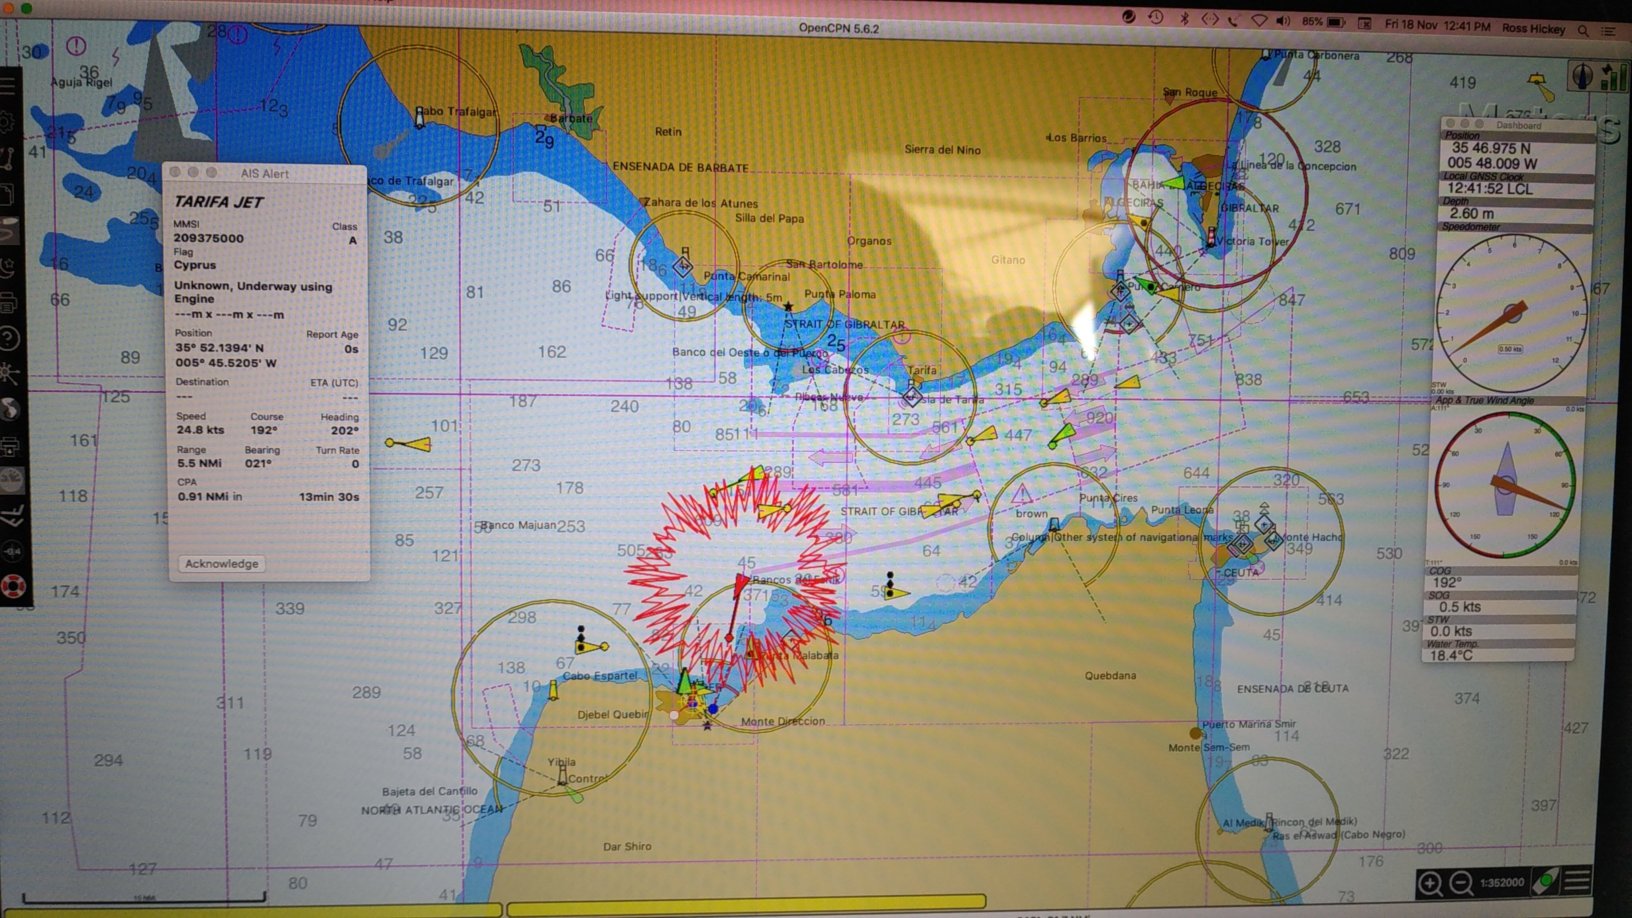Open macOS Spotlight search icon

pyautogui.click(x=1583, y=30)
